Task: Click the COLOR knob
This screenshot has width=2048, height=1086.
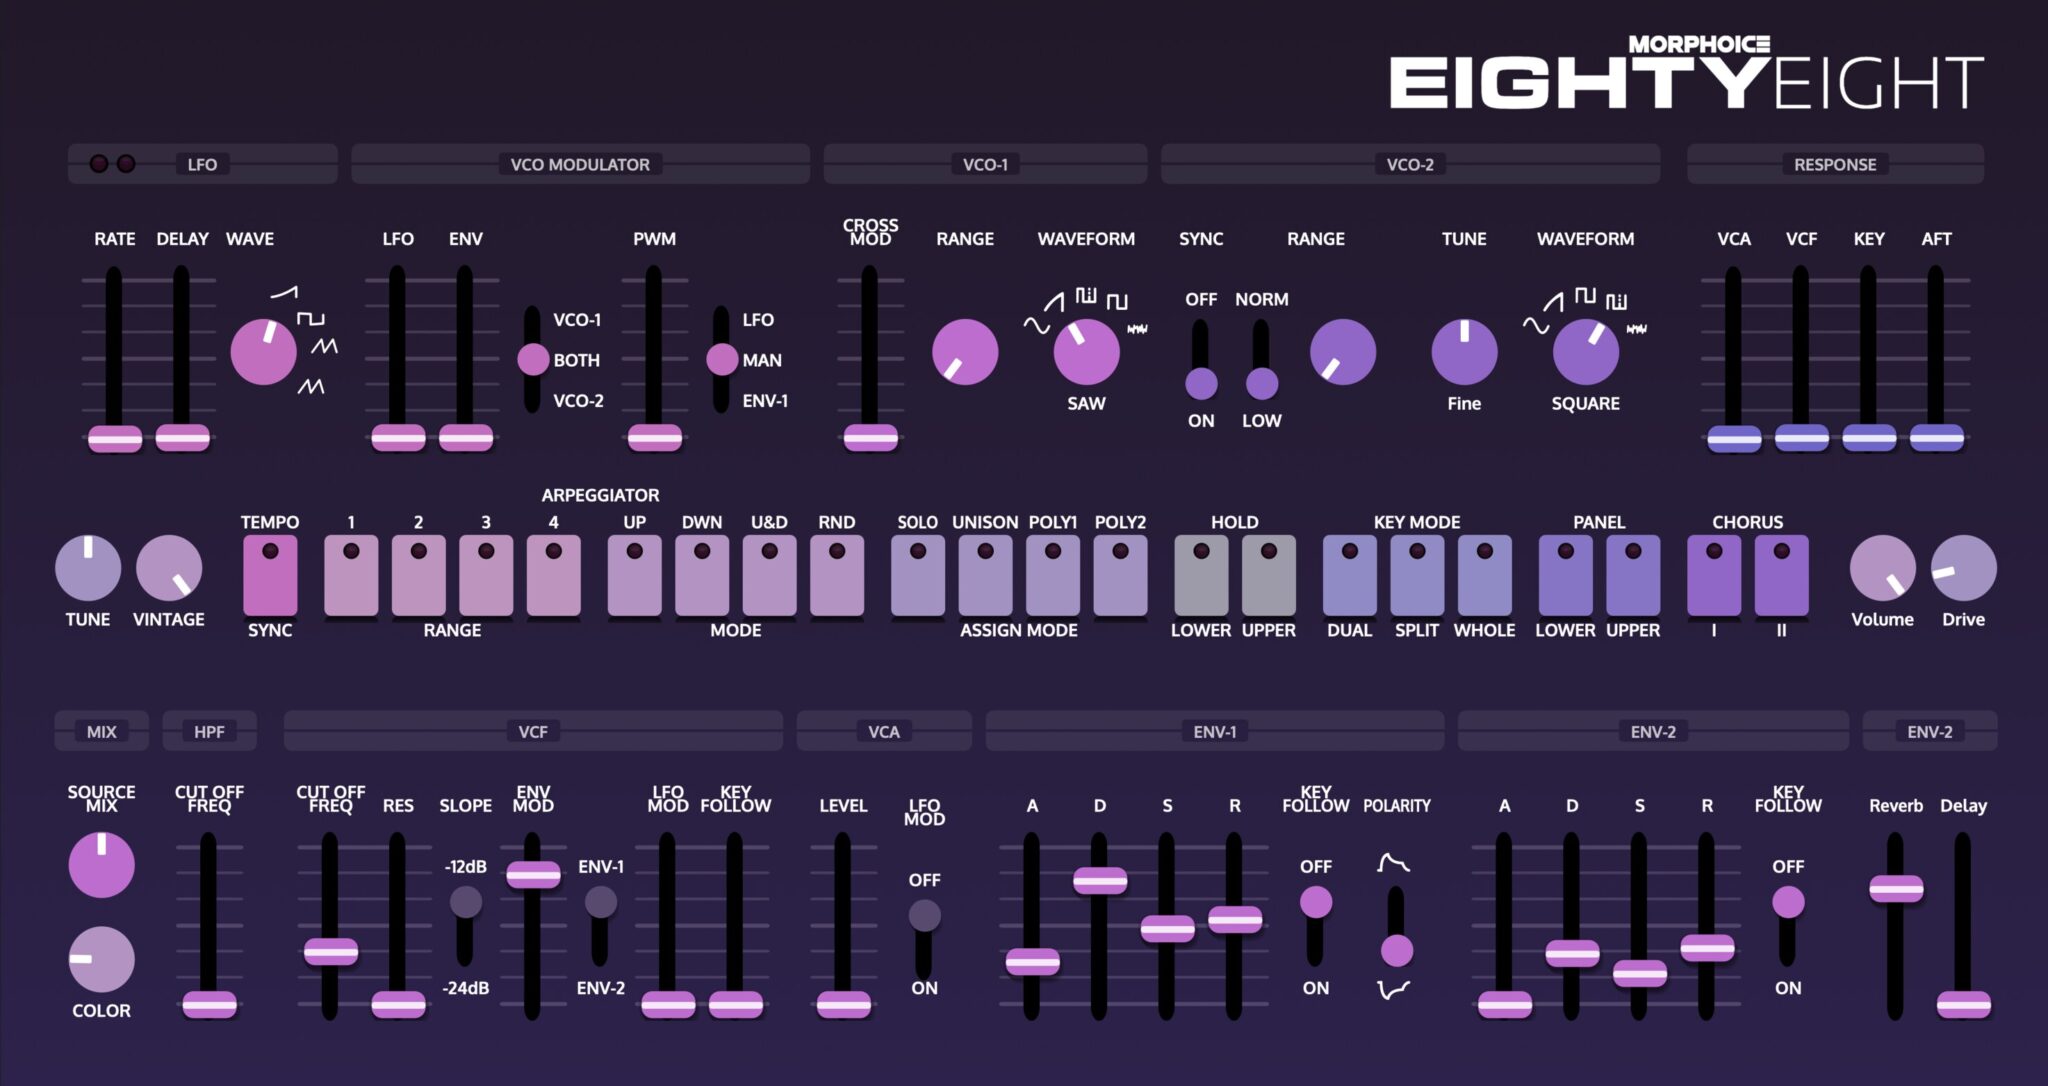Action: 101,959
